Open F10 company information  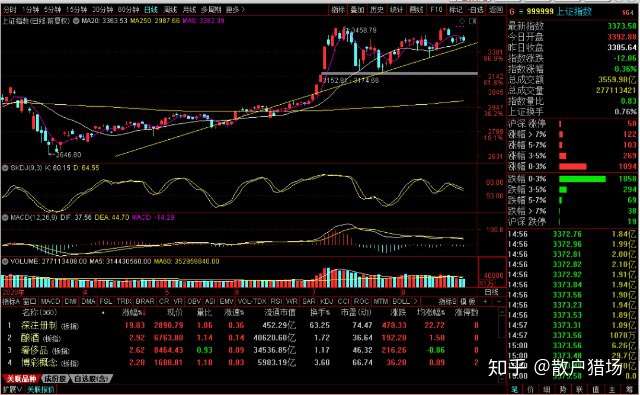click(436, 9)
